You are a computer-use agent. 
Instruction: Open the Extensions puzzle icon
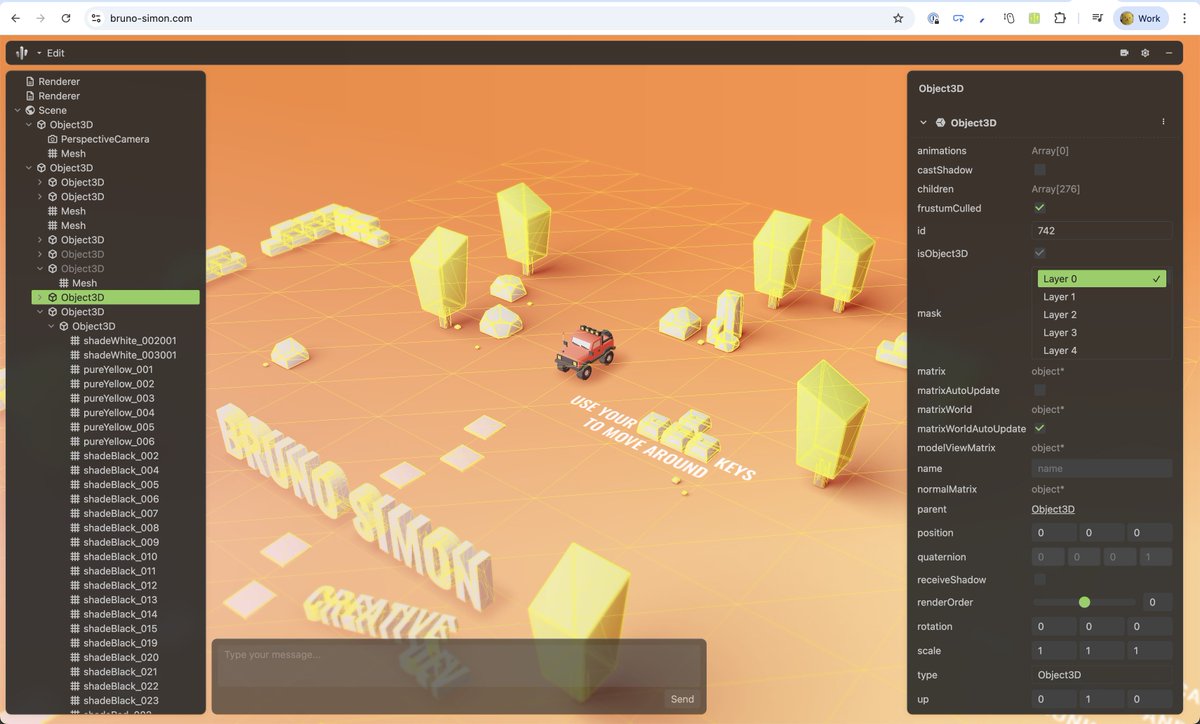(x=1060, y=18)
